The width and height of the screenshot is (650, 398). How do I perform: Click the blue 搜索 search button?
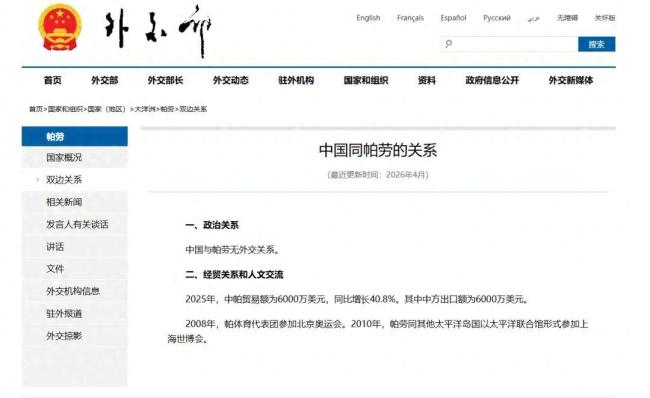click(597, 44)
